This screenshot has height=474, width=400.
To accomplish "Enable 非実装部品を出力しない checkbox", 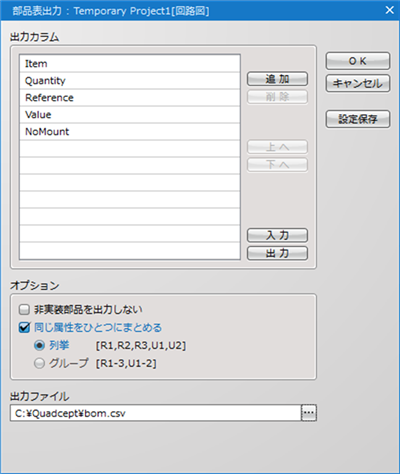I will coord(24,310).
